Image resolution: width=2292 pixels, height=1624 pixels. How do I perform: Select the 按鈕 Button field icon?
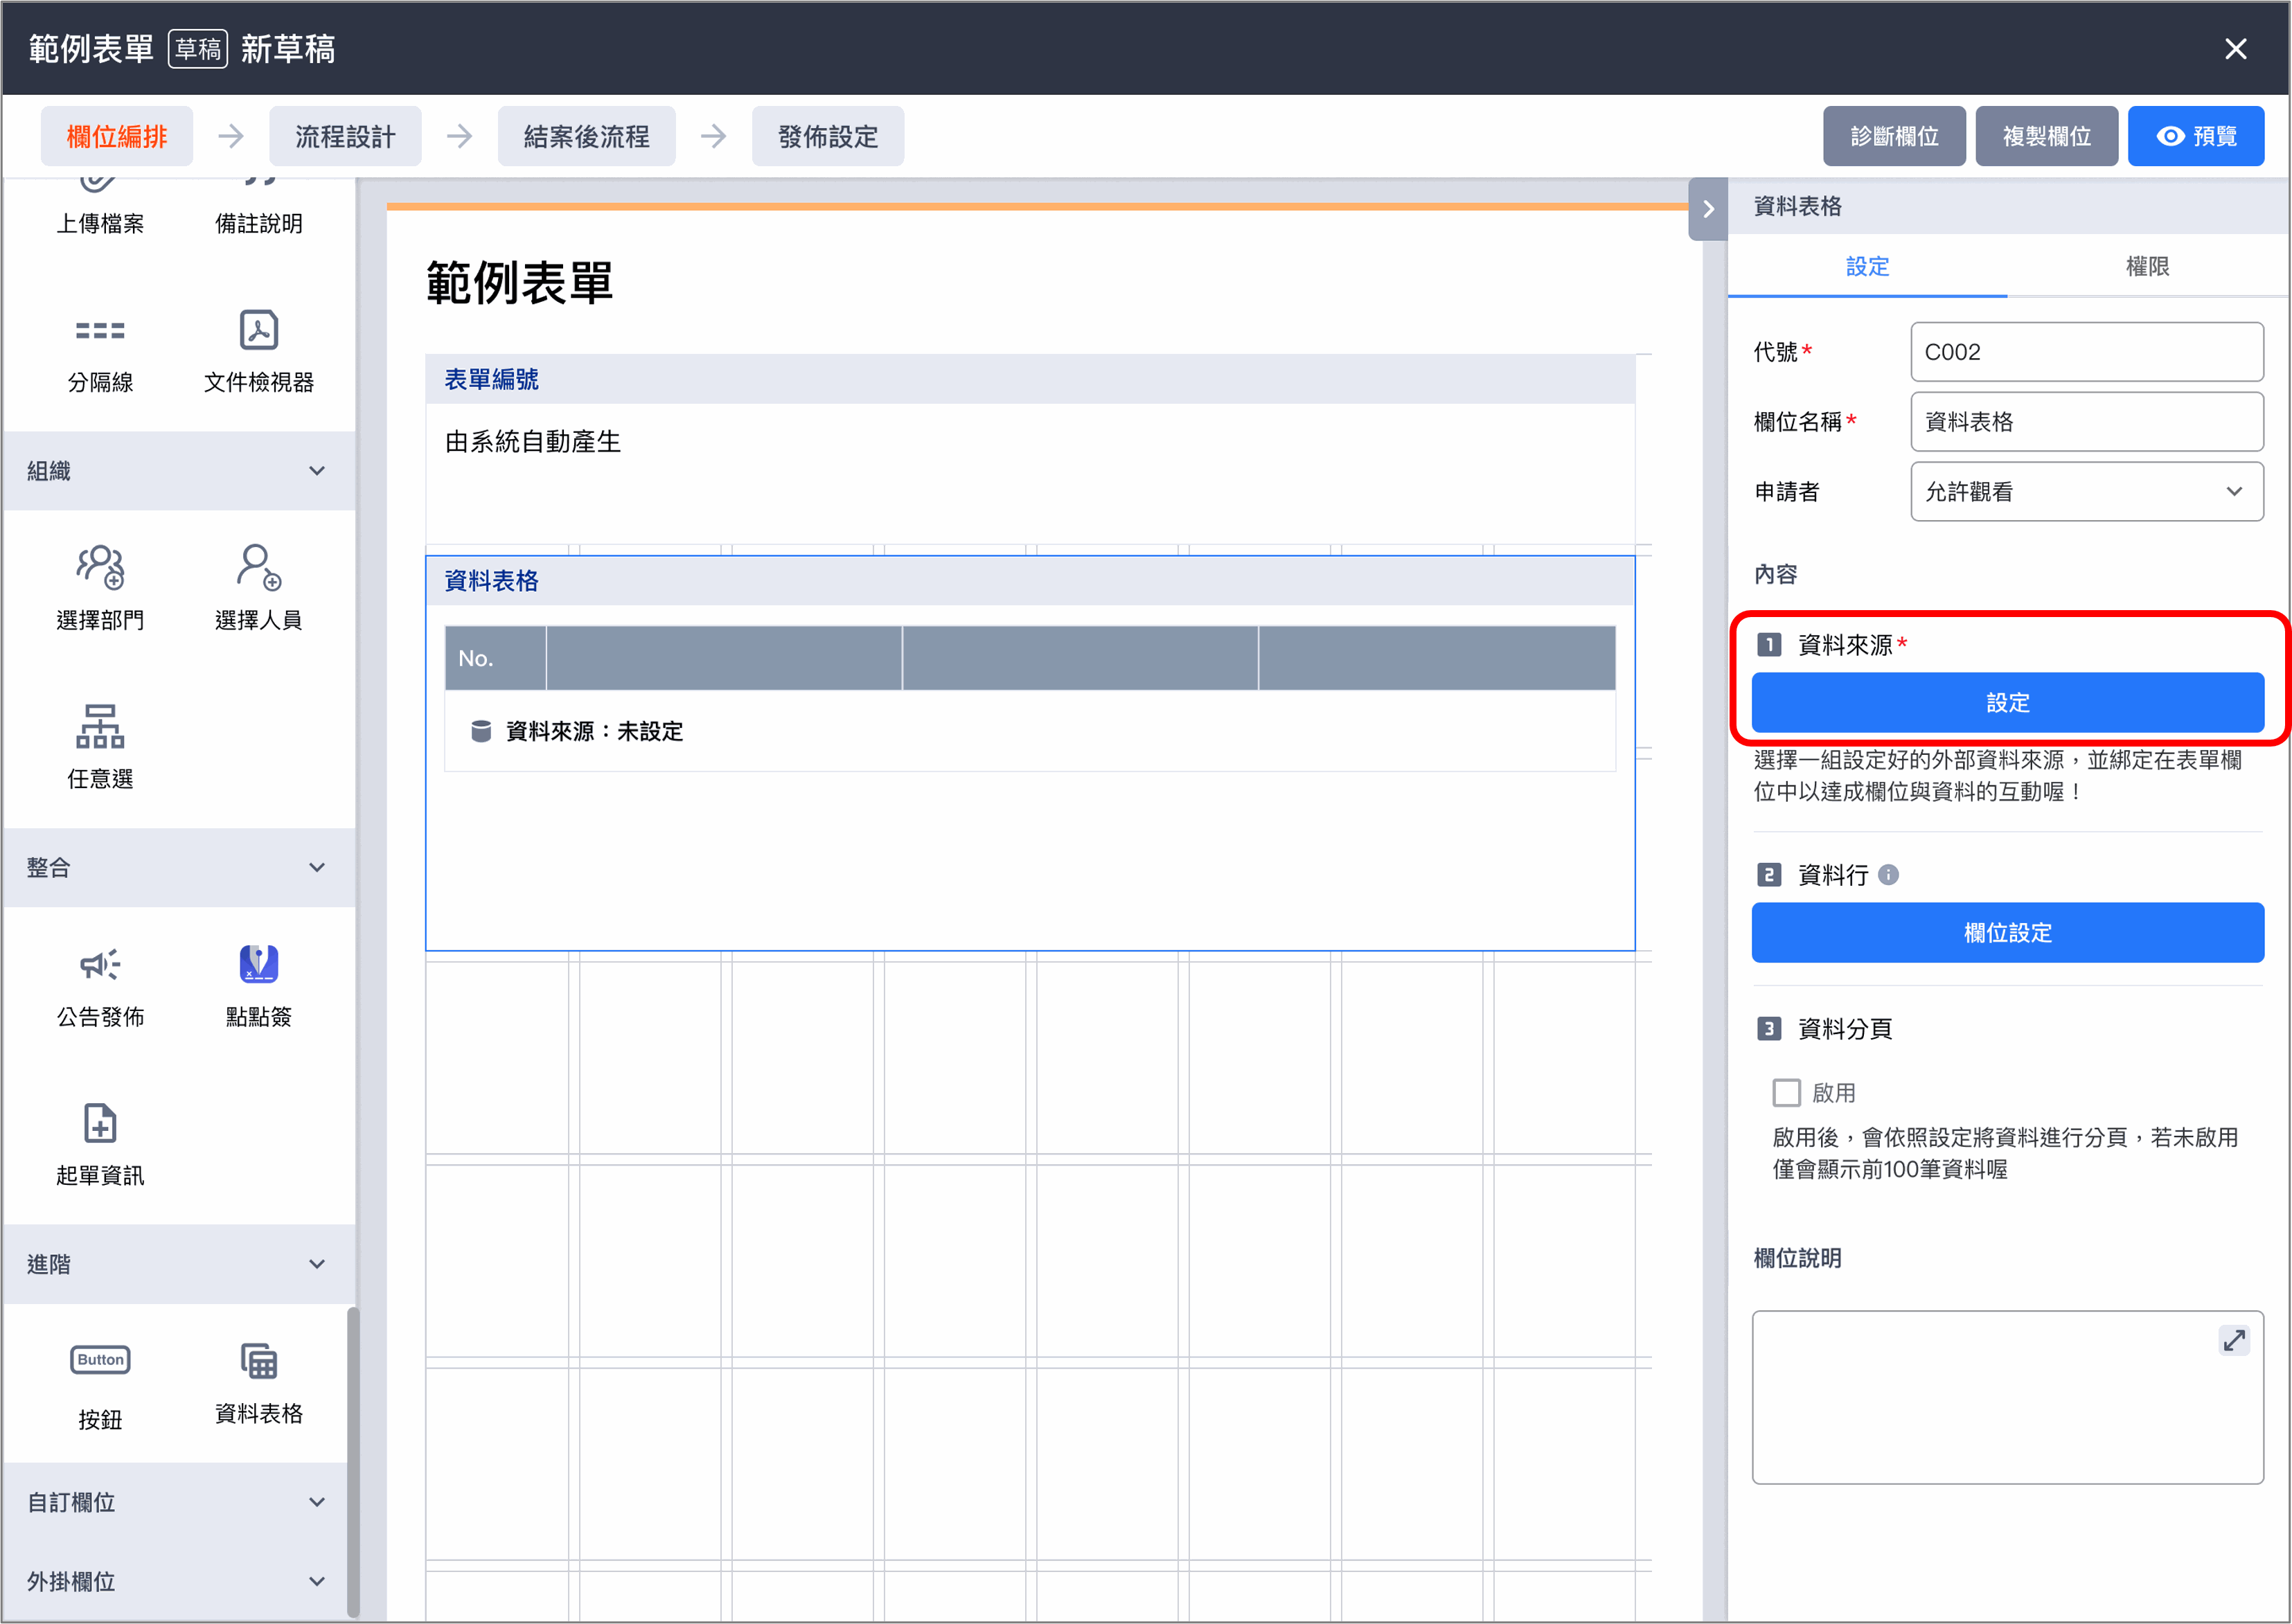pos(100,1360)
